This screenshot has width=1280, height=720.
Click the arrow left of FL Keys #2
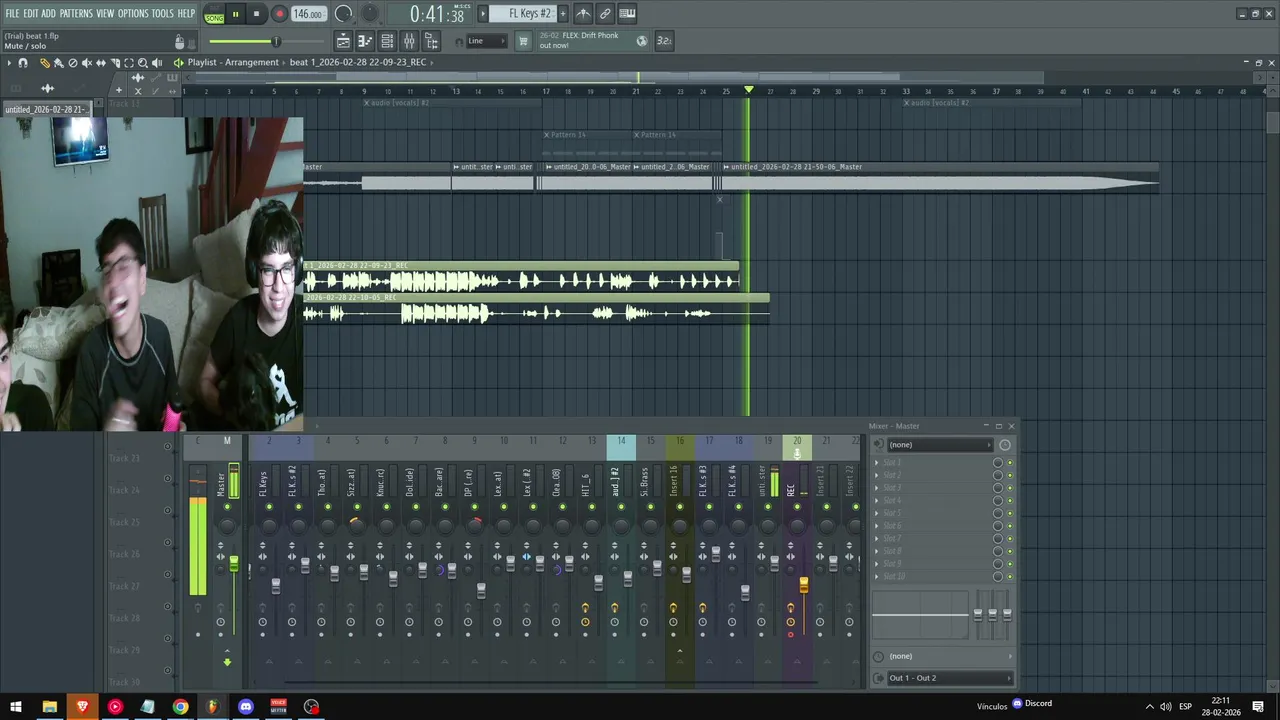point(483,13)
